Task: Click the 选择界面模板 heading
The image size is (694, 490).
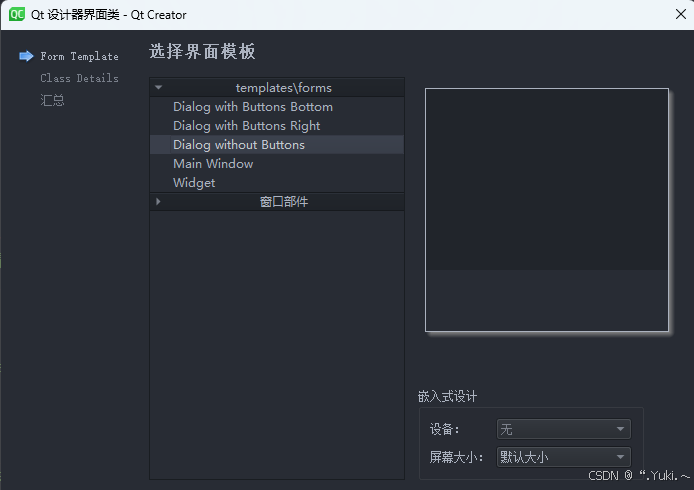Action: 202,51
